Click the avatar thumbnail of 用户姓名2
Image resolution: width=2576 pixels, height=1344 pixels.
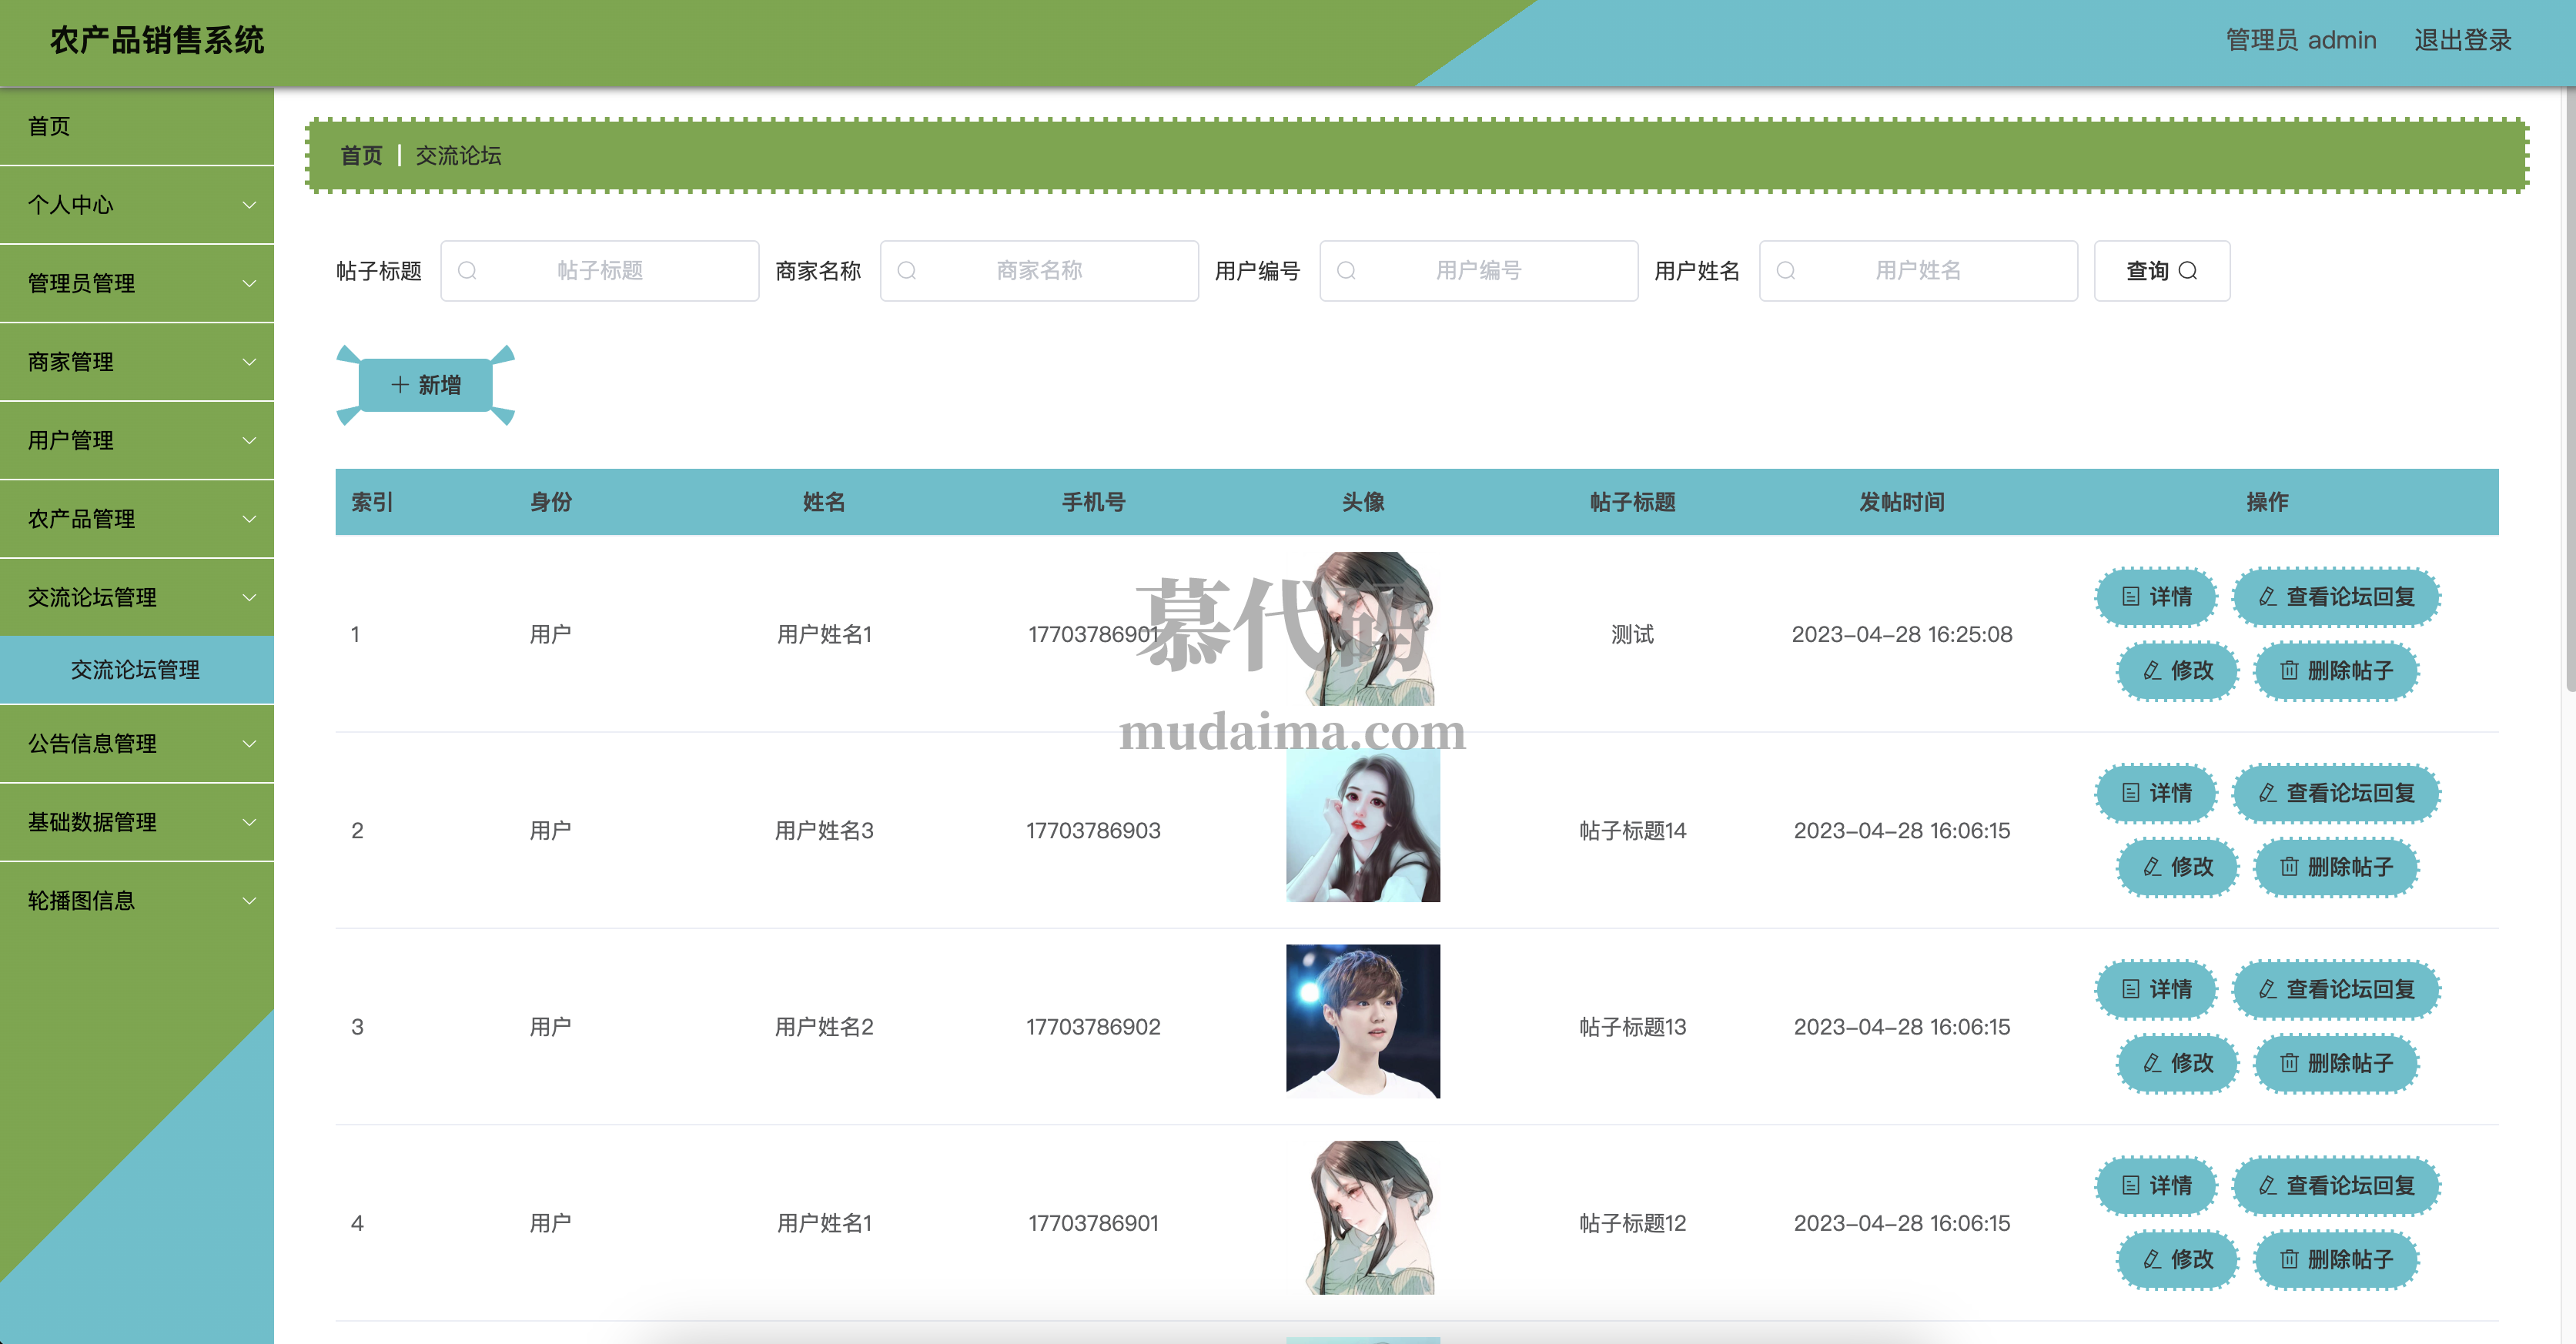tap(1362, 1021)
